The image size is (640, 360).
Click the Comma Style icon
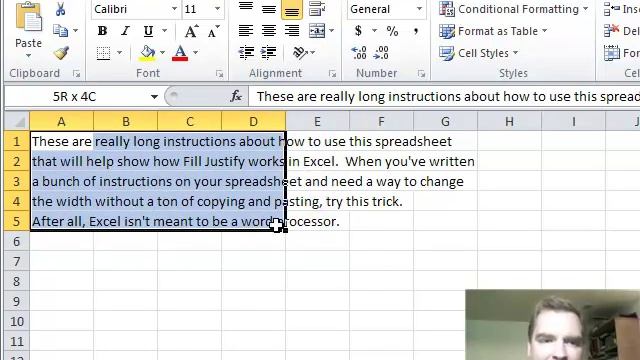coord(416,31)
